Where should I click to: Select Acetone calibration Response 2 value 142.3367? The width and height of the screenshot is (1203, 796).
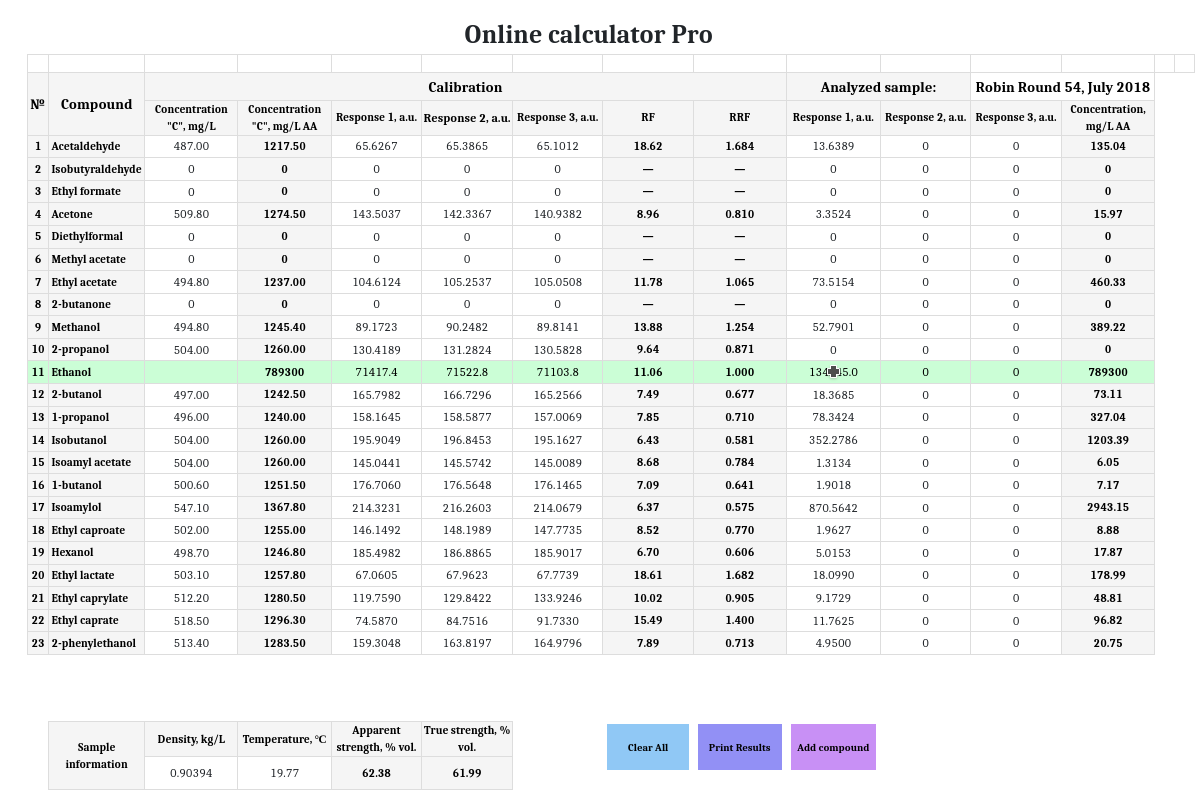(466, 214)
